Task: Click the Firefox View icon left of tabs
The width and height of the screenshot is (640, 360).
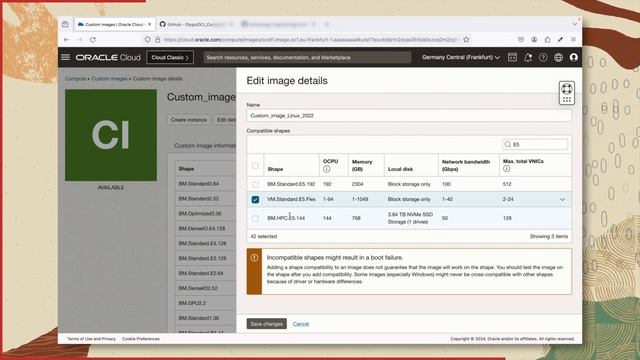Action: tap(65, 24)
